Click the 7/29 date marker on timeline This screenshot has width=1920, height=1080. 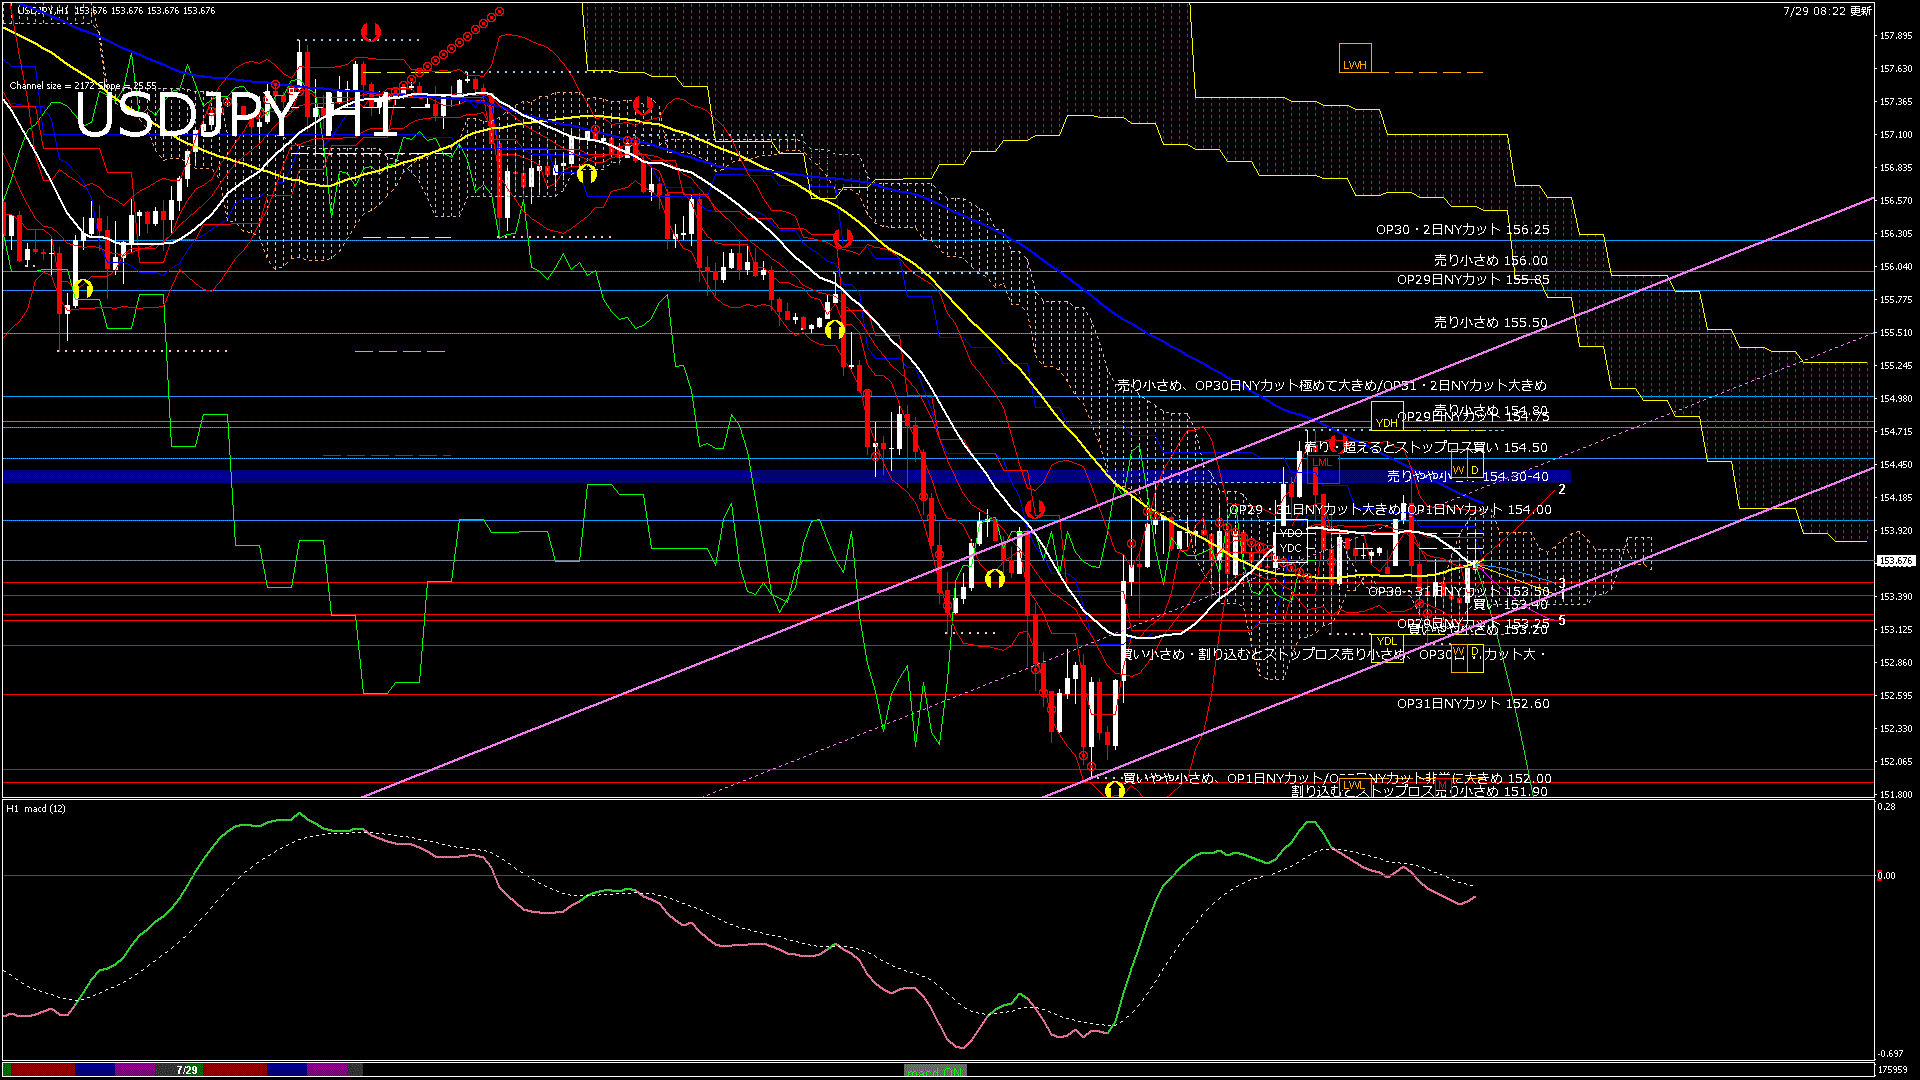[x=187, y=1070]
